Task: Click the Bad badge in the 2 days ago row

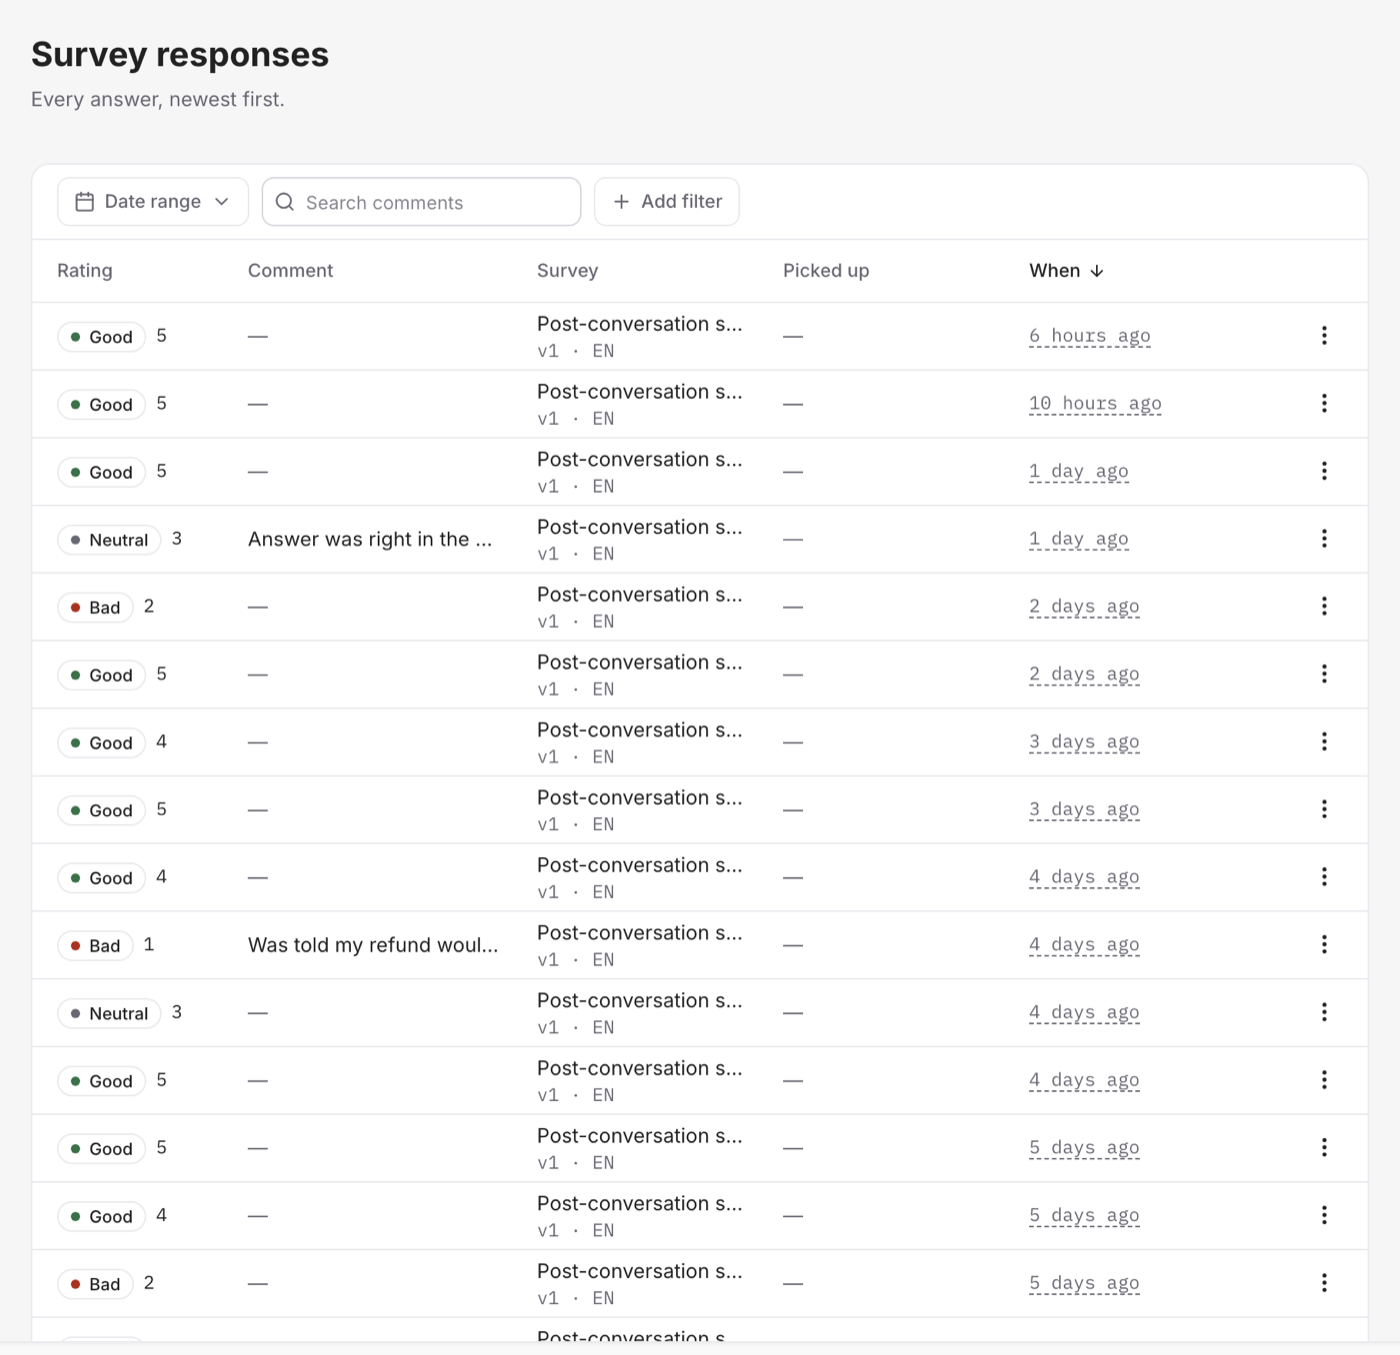Action: (95, 607)
